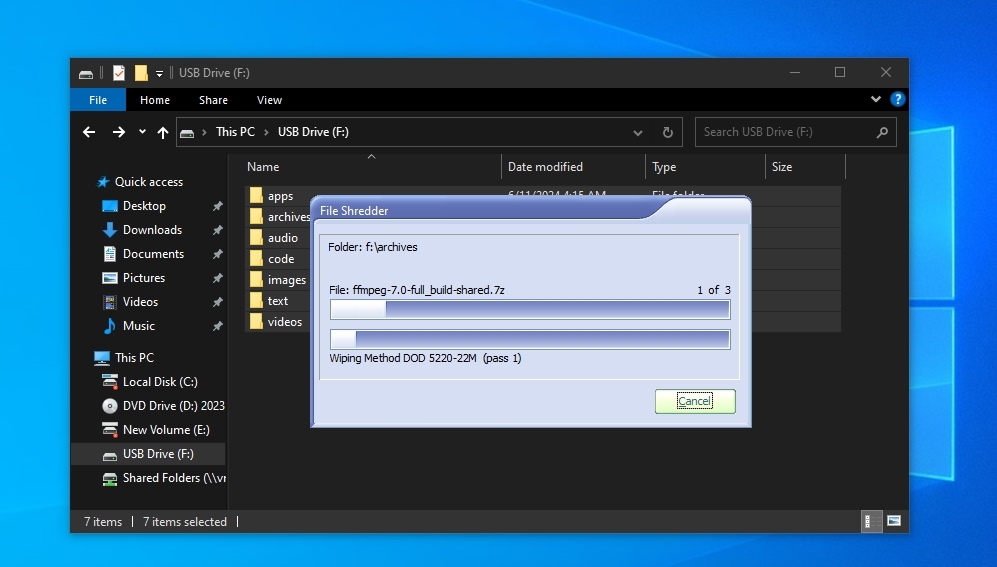Sort by the Name column header
The image size is (997, 567).
[x=373, y=167]
